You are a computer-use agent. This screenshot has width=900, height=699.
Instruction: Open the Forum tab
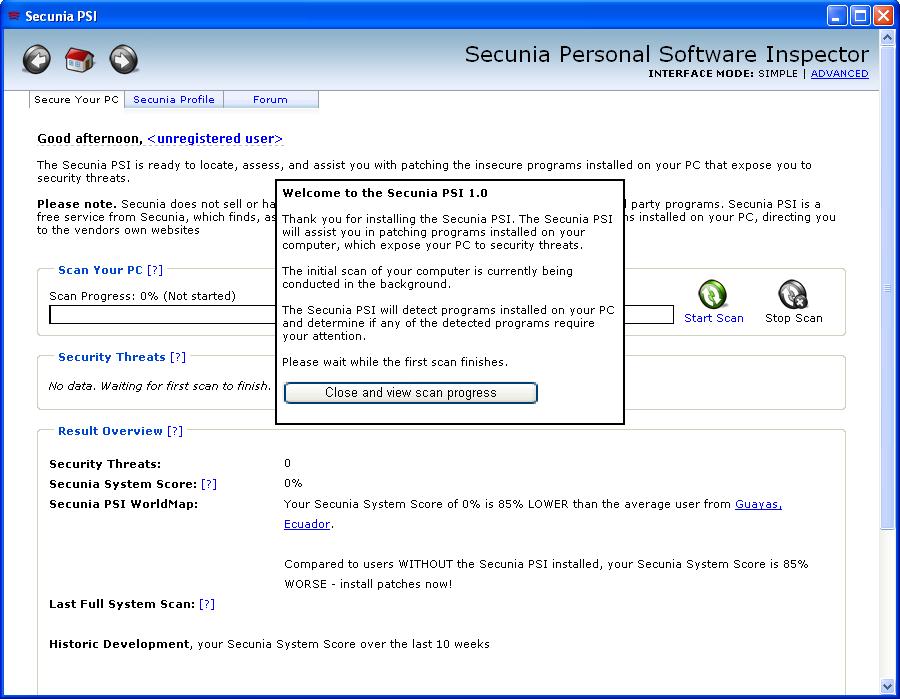(x=270, y=99)
